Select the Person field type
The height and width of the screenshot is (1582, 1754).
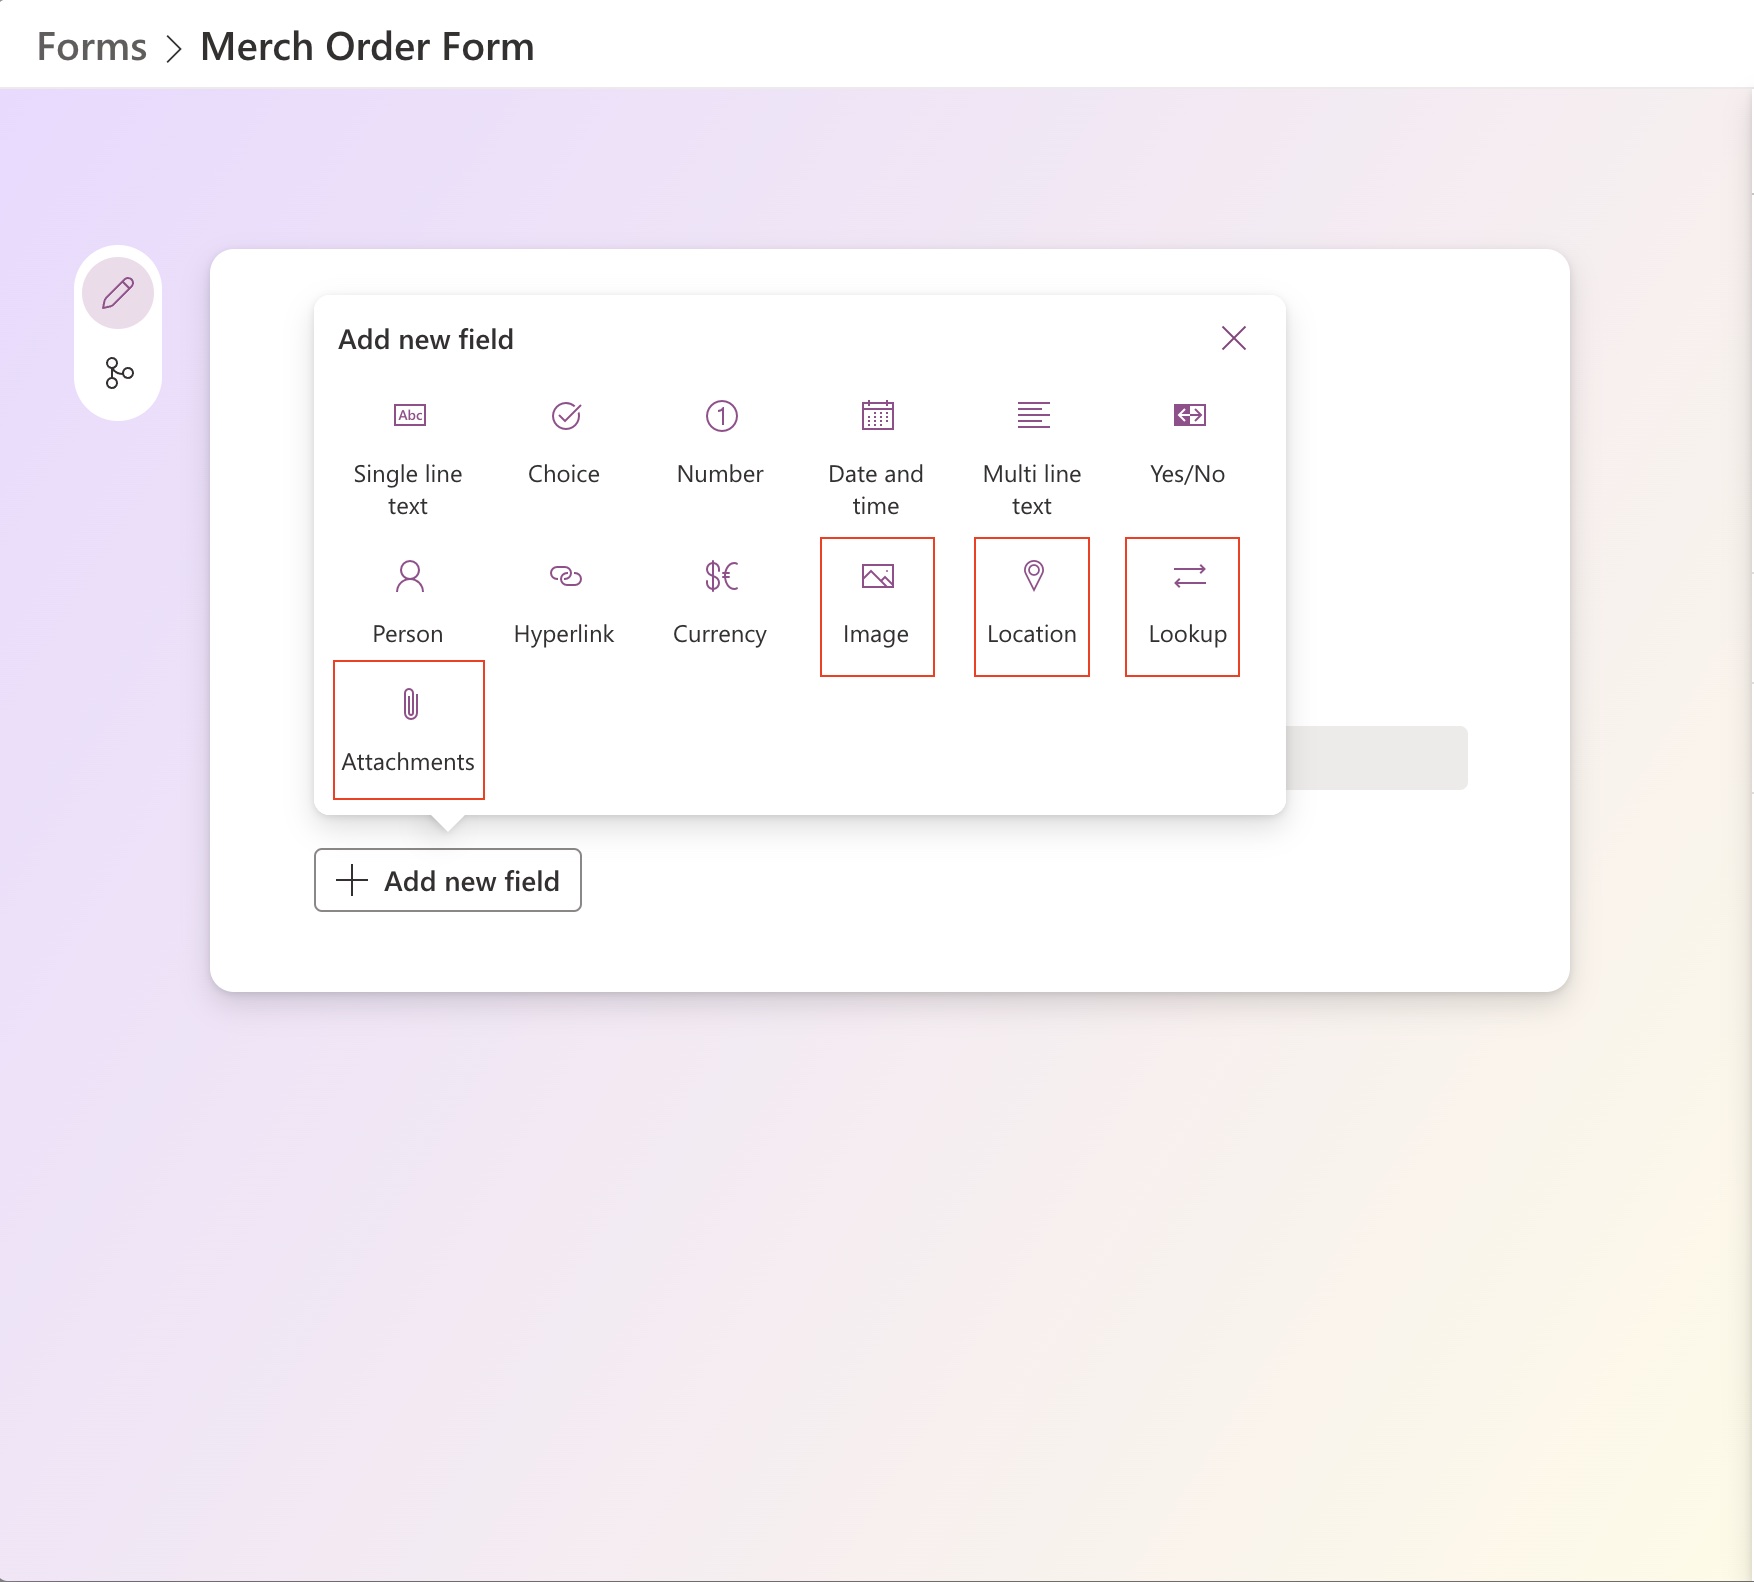coord(408,602)
